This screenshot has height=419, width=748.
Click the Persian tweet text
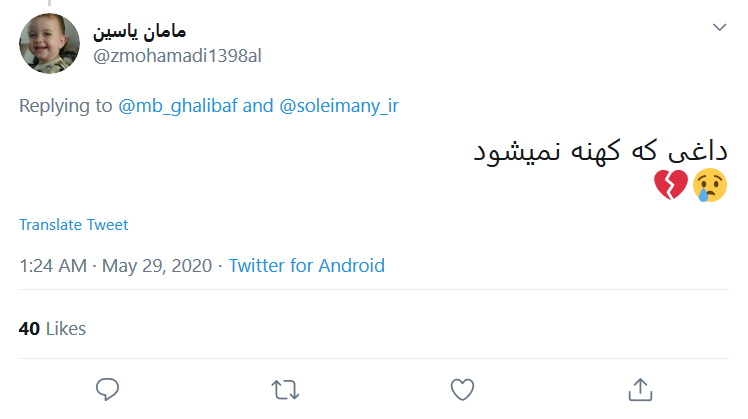pyautogui.click(x=599, y=151)
